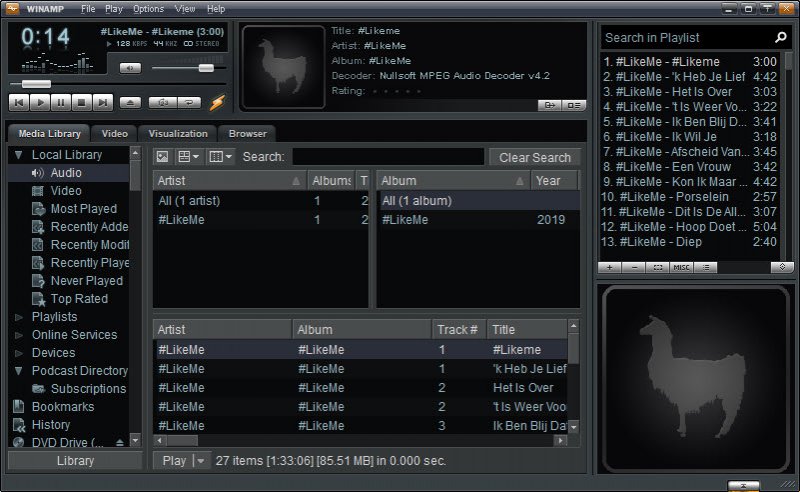The image size is (800, 492).
Task: Mute audio with speaker button
Action: coord(130,68)
